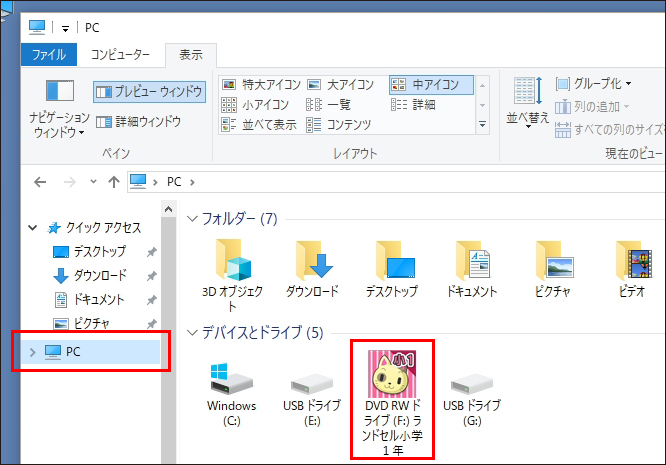Viewport: 666px width, 465px height.
Task: Open recent locations dropdown chevron
Action: [x=93, y=182]
